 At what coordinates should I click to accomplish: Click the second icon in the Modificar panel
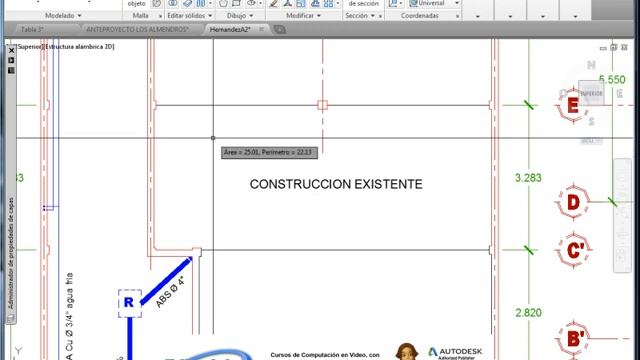coord(288,4)
